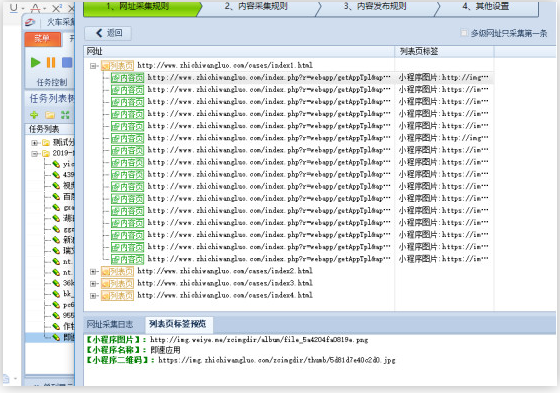
Task: Click the 任务列表 column header
Action: (x=50, y=129)
